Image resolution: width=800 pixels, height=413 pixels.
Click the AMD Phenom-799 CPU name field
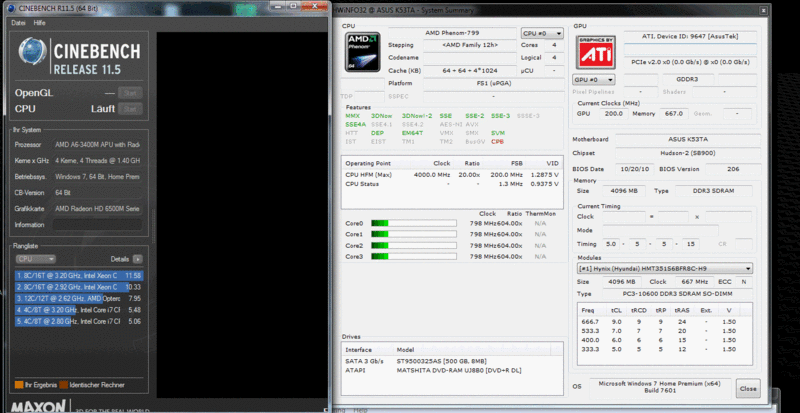coord(452,33)
